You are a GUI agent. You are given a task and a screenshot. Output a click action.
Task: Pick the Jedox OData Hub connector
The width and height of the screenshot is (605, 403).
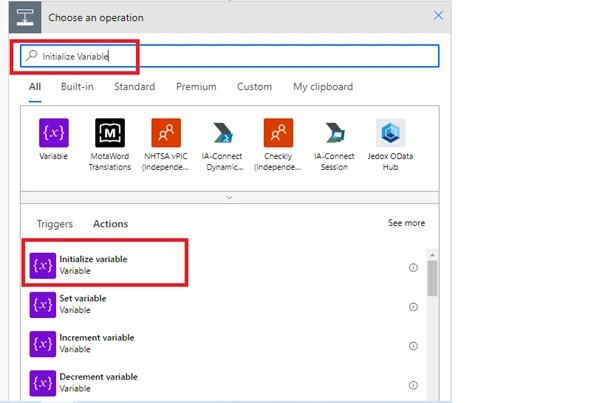click(x=390, y=133)
